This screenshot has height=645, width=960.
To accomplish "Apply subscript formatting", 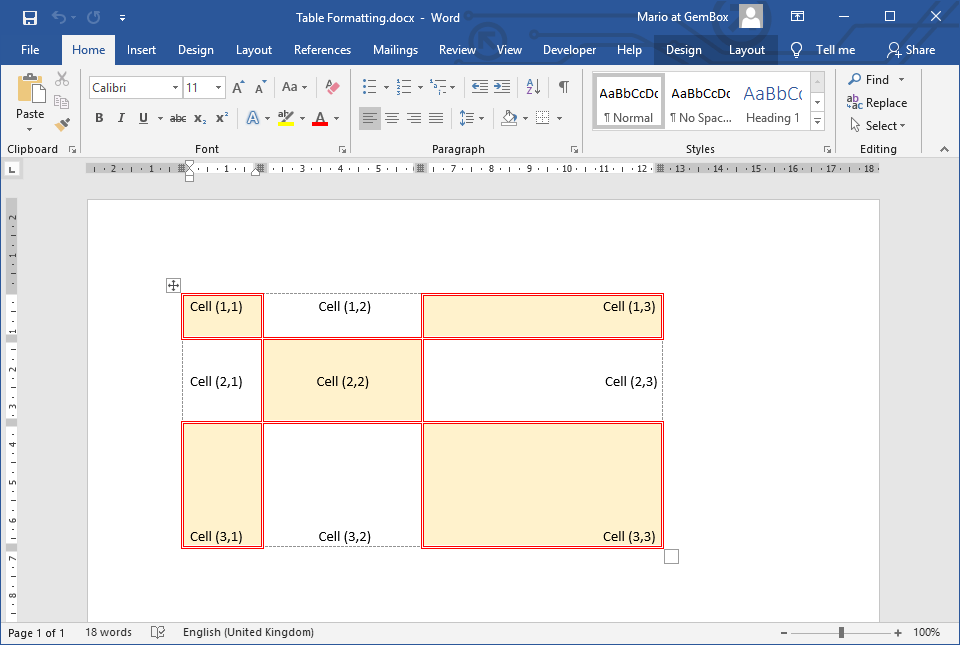I will (x=202, y=117).
